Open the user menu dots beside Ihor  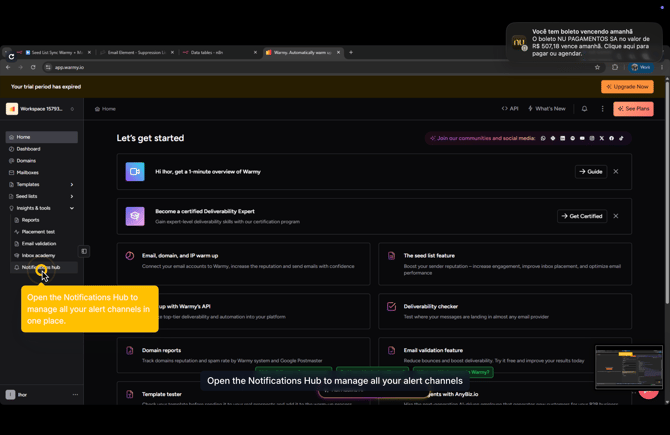coord(75,394)
